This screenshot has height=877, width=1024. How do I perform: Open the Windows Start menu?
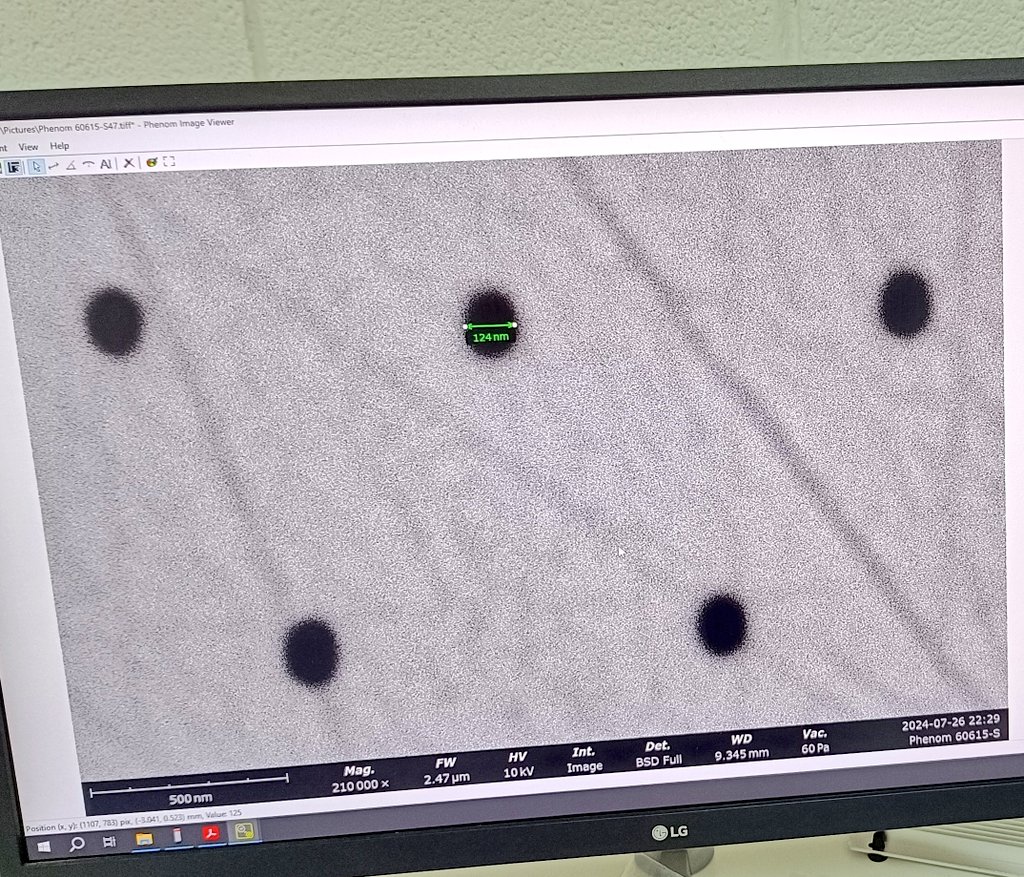[43, 846]
